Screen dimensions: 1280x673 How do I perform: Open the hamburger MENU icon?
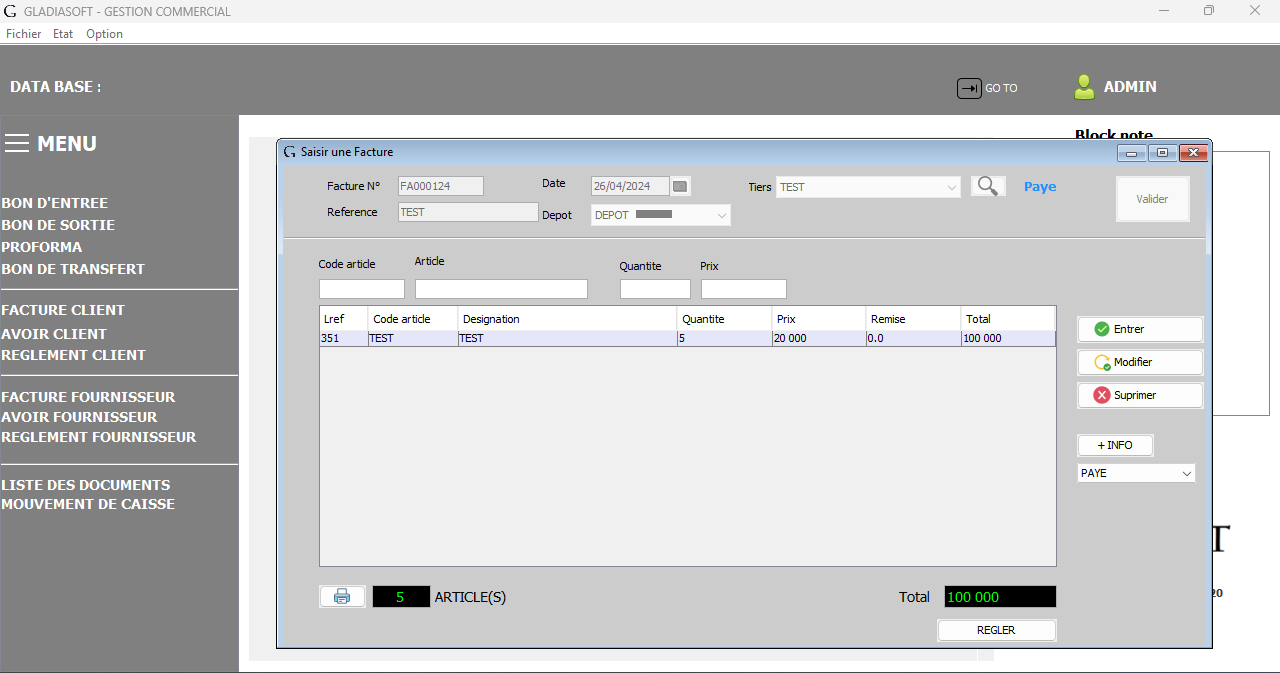pyautogui.click(x=17, y=143)
